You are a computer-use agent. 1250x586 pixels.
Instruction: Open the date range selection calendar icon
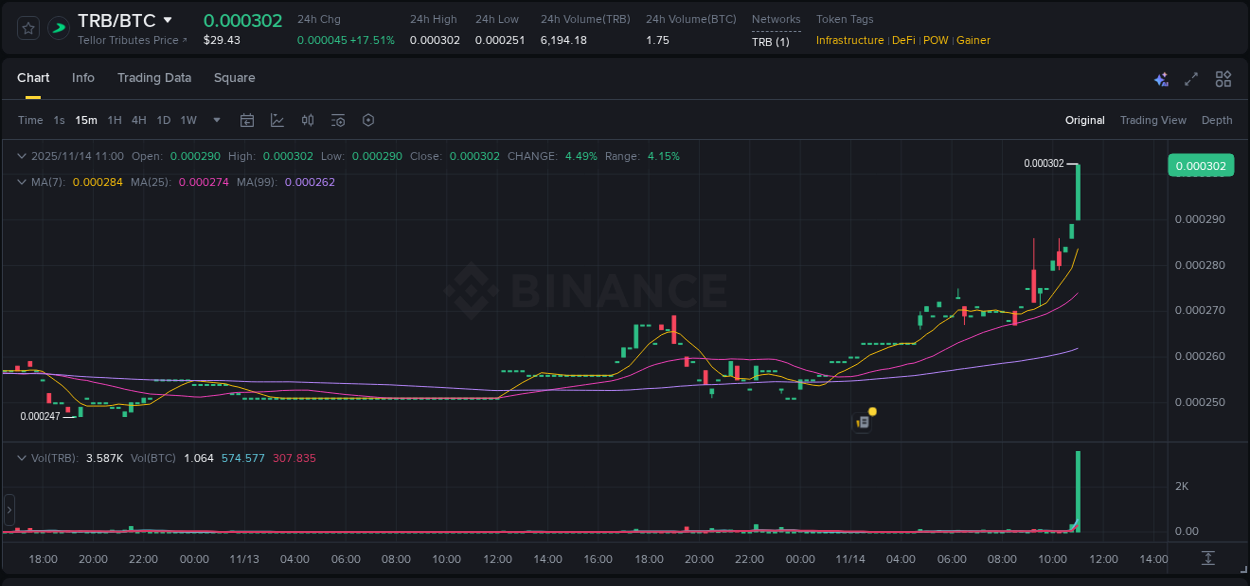pyautogui.click(x=247, y=120)
